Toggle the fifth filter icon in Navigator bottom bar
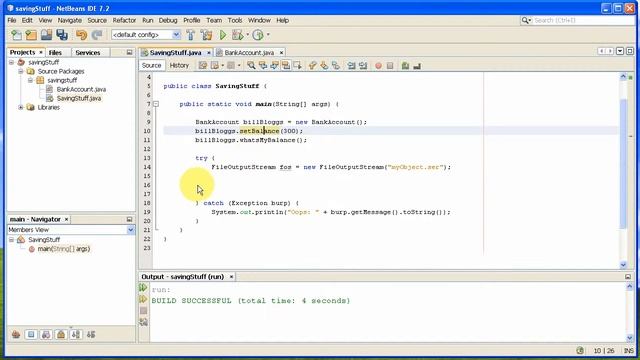640x360 pixels. pyautogui.click(x=76, y=335)
